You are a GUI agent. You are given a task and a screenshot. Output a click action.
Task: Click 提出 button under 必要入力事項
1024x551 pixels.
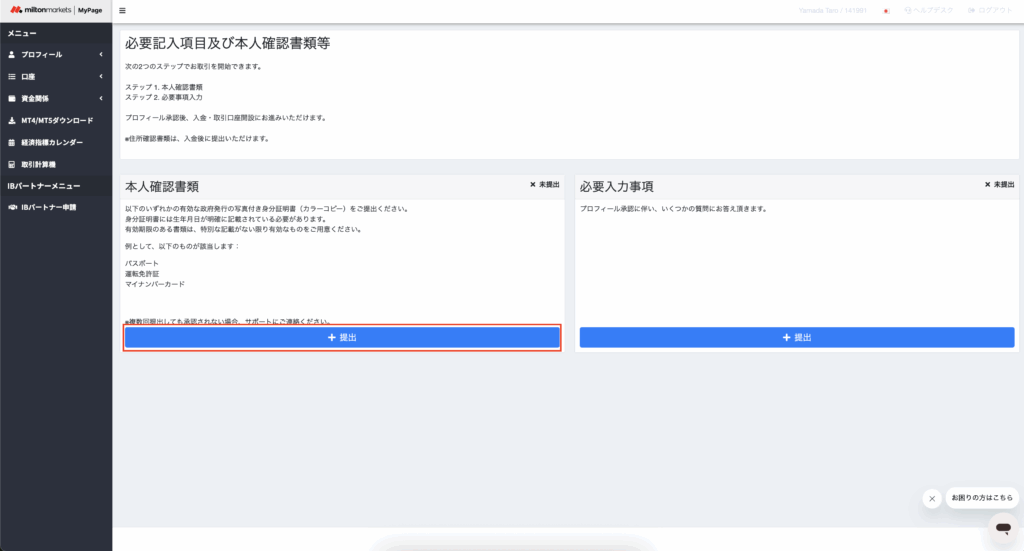pos(797,338)
